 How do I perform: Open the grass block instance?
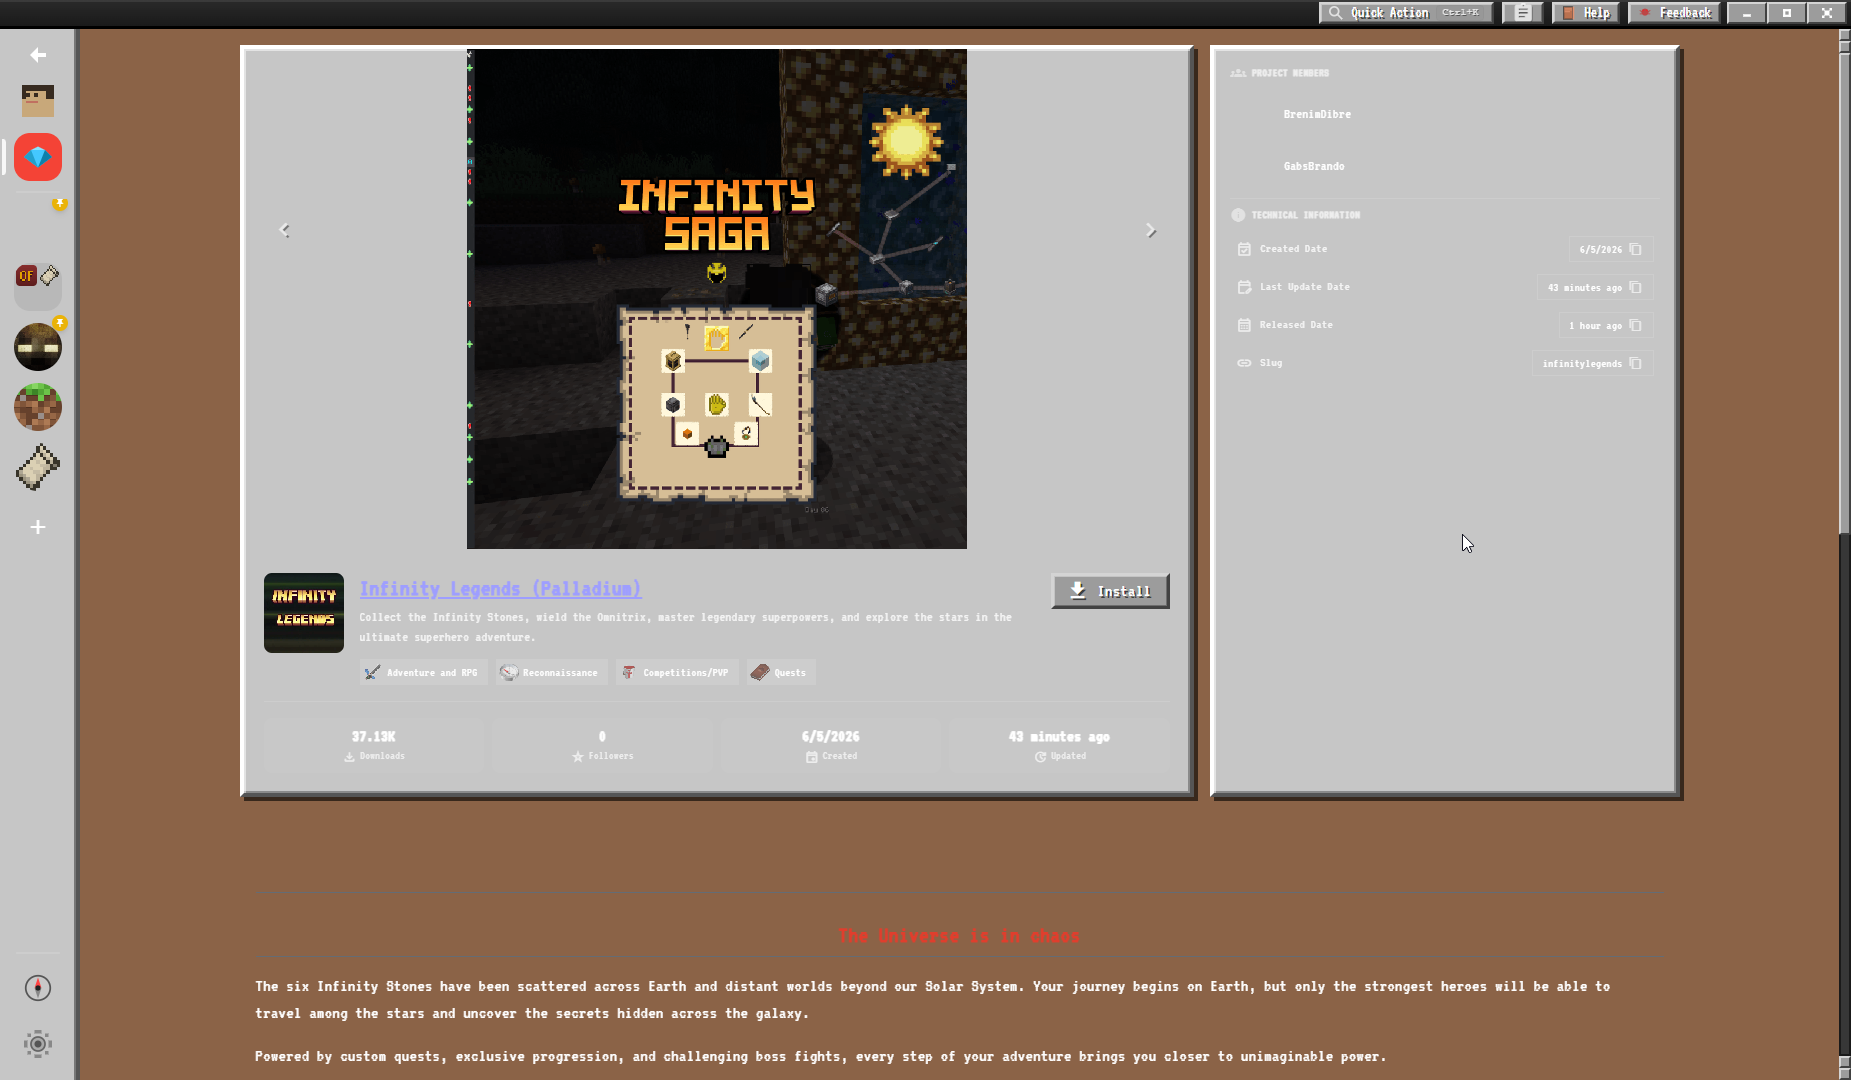pyautogui.click(x=38, y=407)
